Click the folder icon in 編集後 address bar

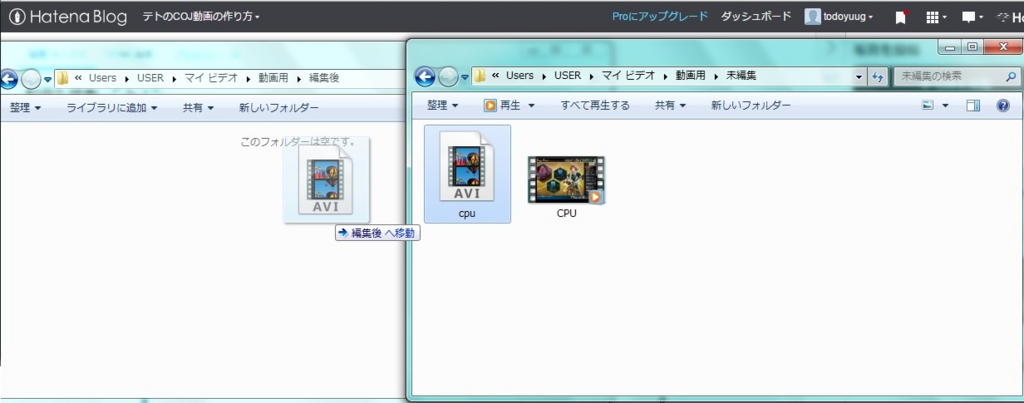coord(63,78)
